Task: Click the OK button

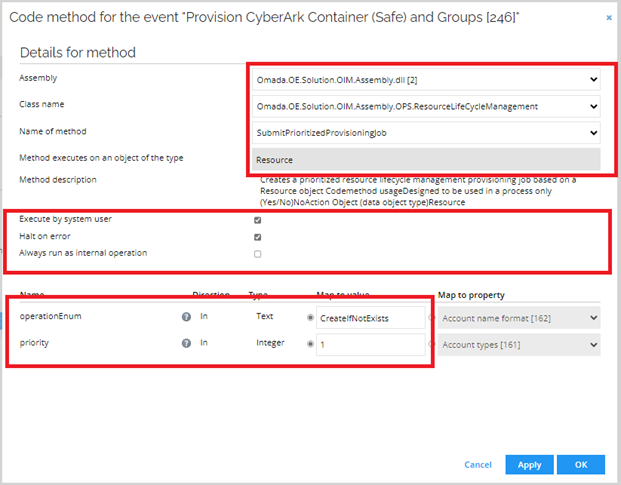Action: [x=581, y=465]
